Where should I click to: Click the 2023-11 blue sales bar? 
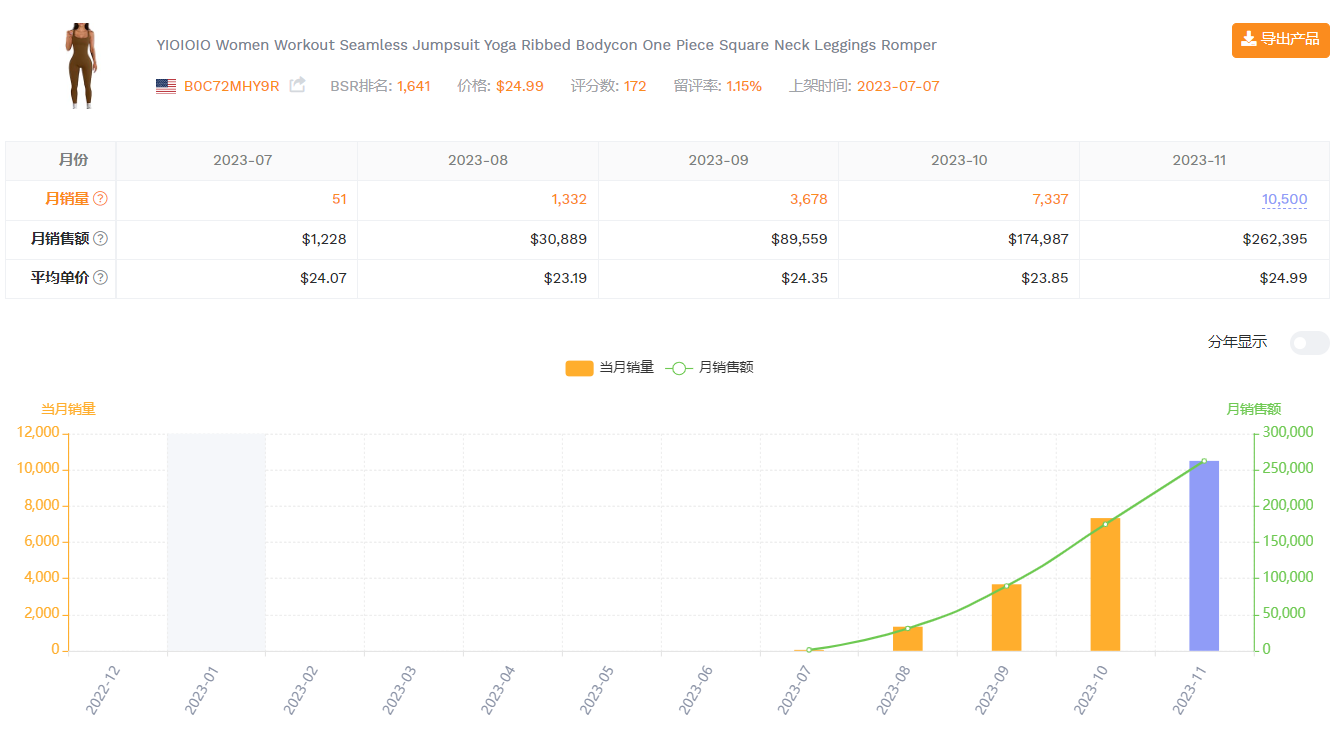click(1204, 555)
